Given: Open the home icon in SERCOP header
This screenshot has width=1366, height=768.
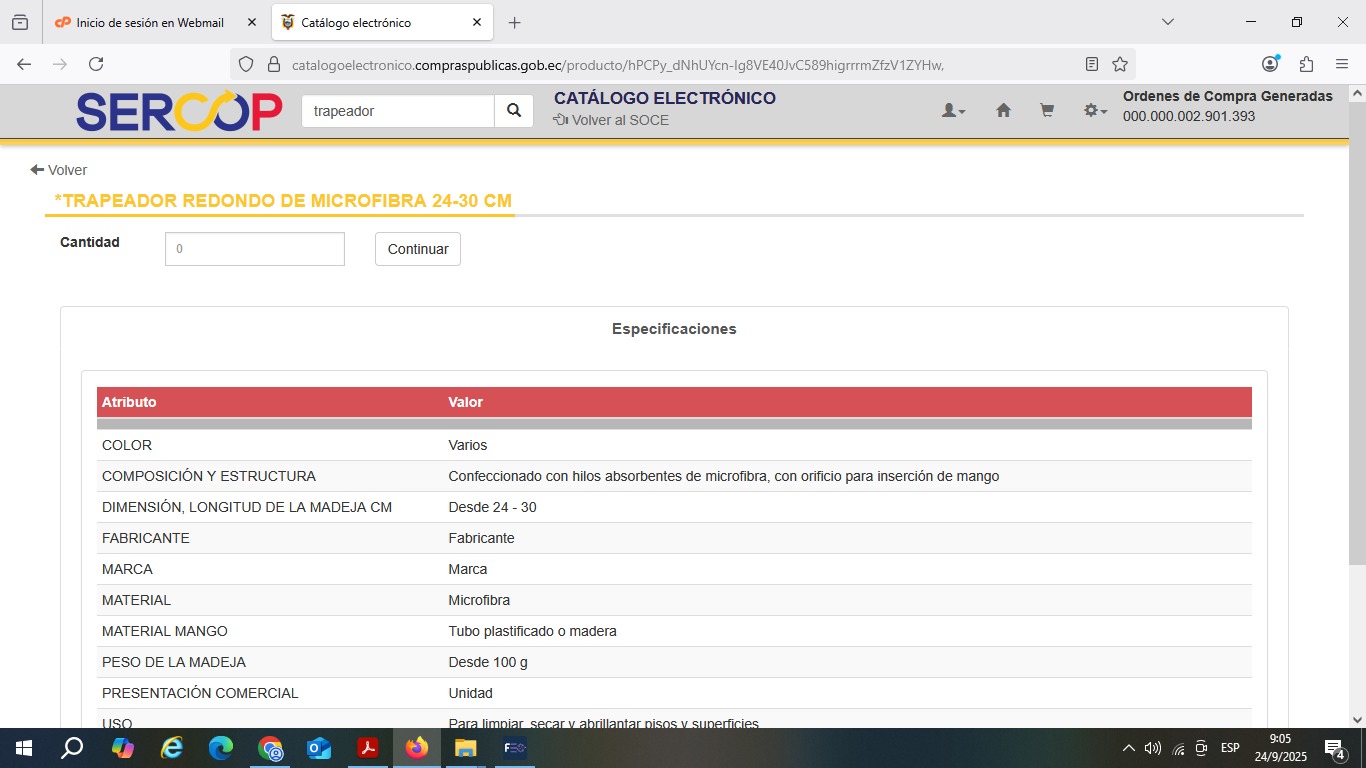Looking at the screenshot, I should tap(1003, 111).
